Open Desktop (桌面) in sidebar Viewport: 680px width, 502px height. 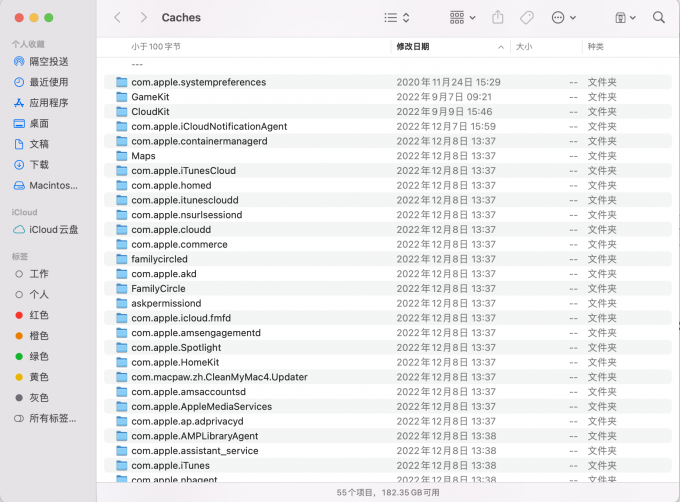click(x=31, y=124)
